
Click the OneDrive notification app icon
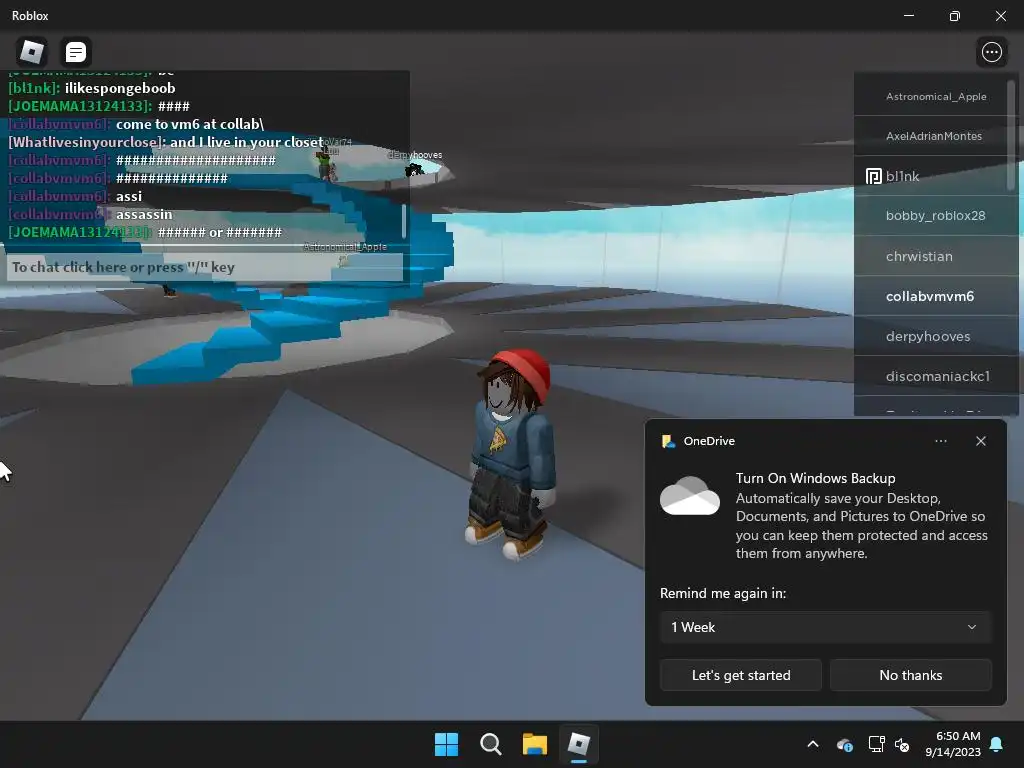[668, 441]
